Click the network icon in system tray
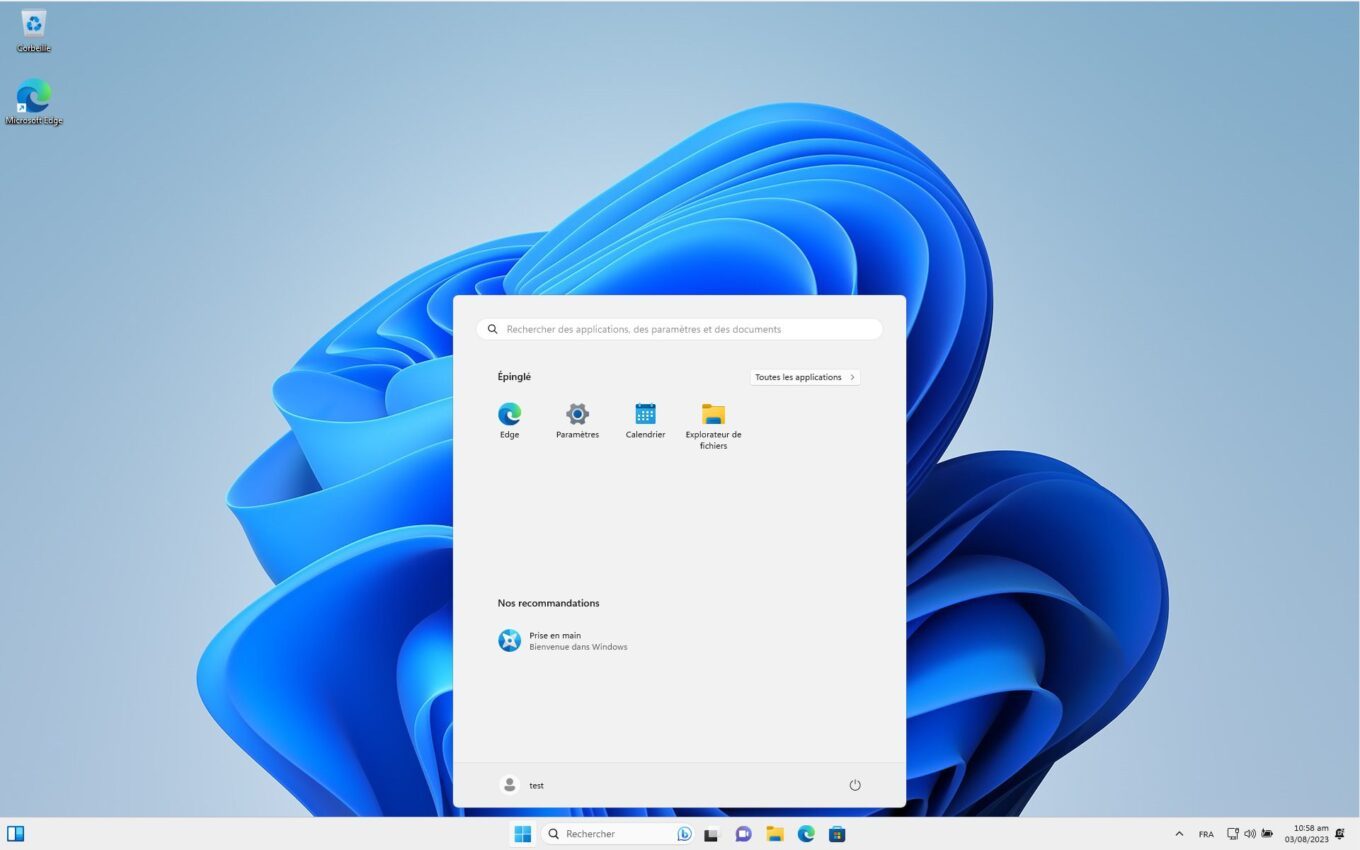1360x850 pixels. (x=1233, y=834)
